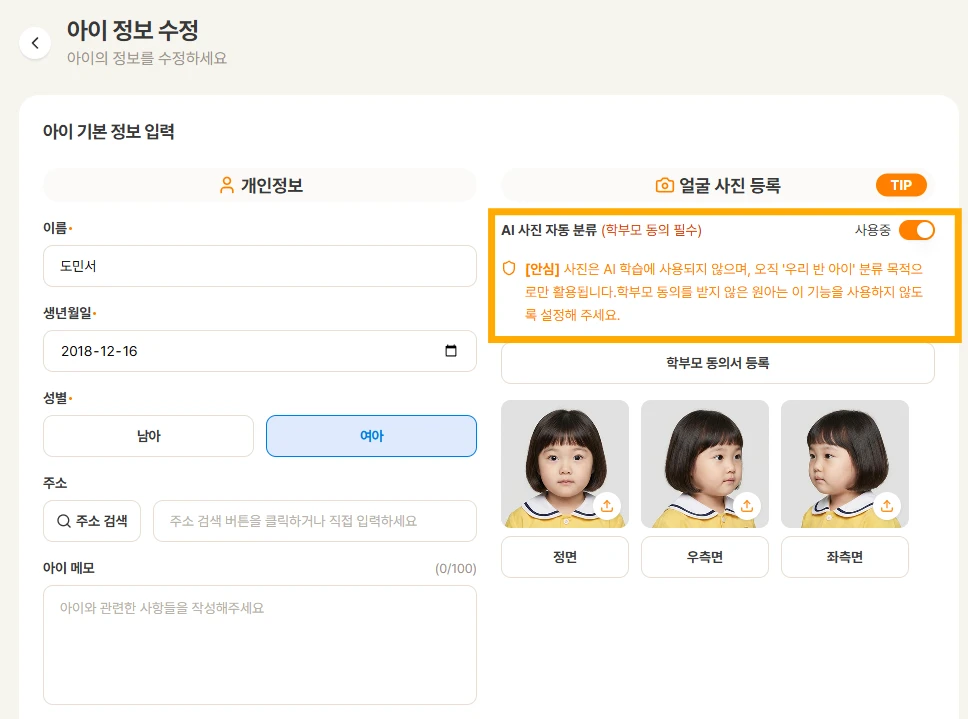Open the TIP badge for face photos
968x719 pixels.
[x=901, y=185]
